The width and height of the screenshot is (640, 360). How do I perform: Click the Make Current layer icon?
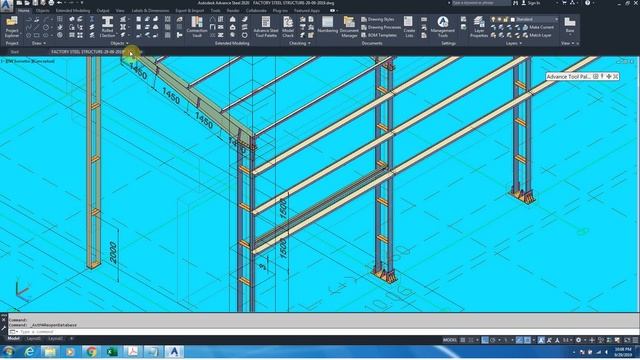pyautogui.click(x=526, y=27)
